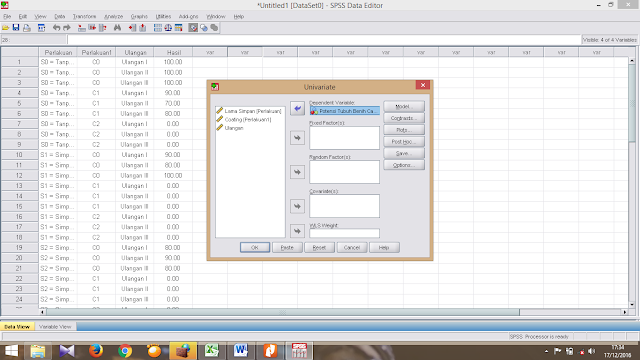Move variable into Fixed Factor(s) with arrow
This screenshot has height=360, width=640.
(x=297, y=138)
